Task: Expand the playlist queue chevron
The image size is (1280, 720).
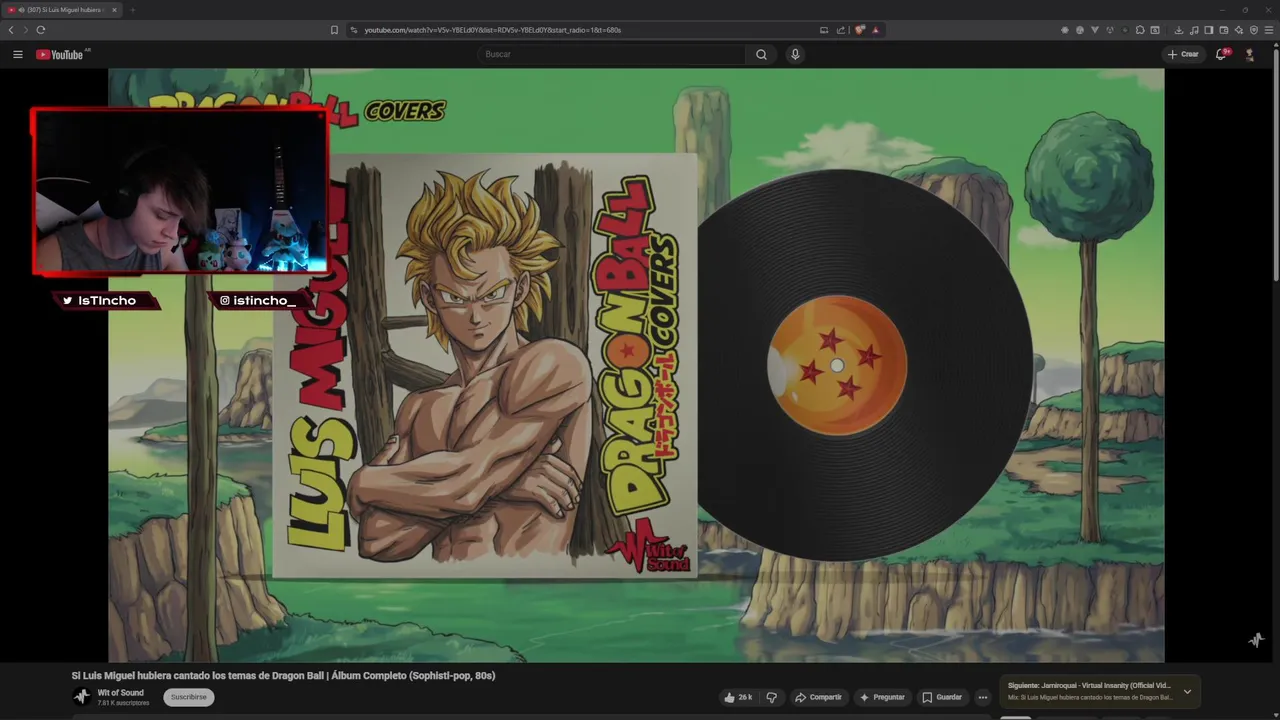Action: click(1187, 691)
